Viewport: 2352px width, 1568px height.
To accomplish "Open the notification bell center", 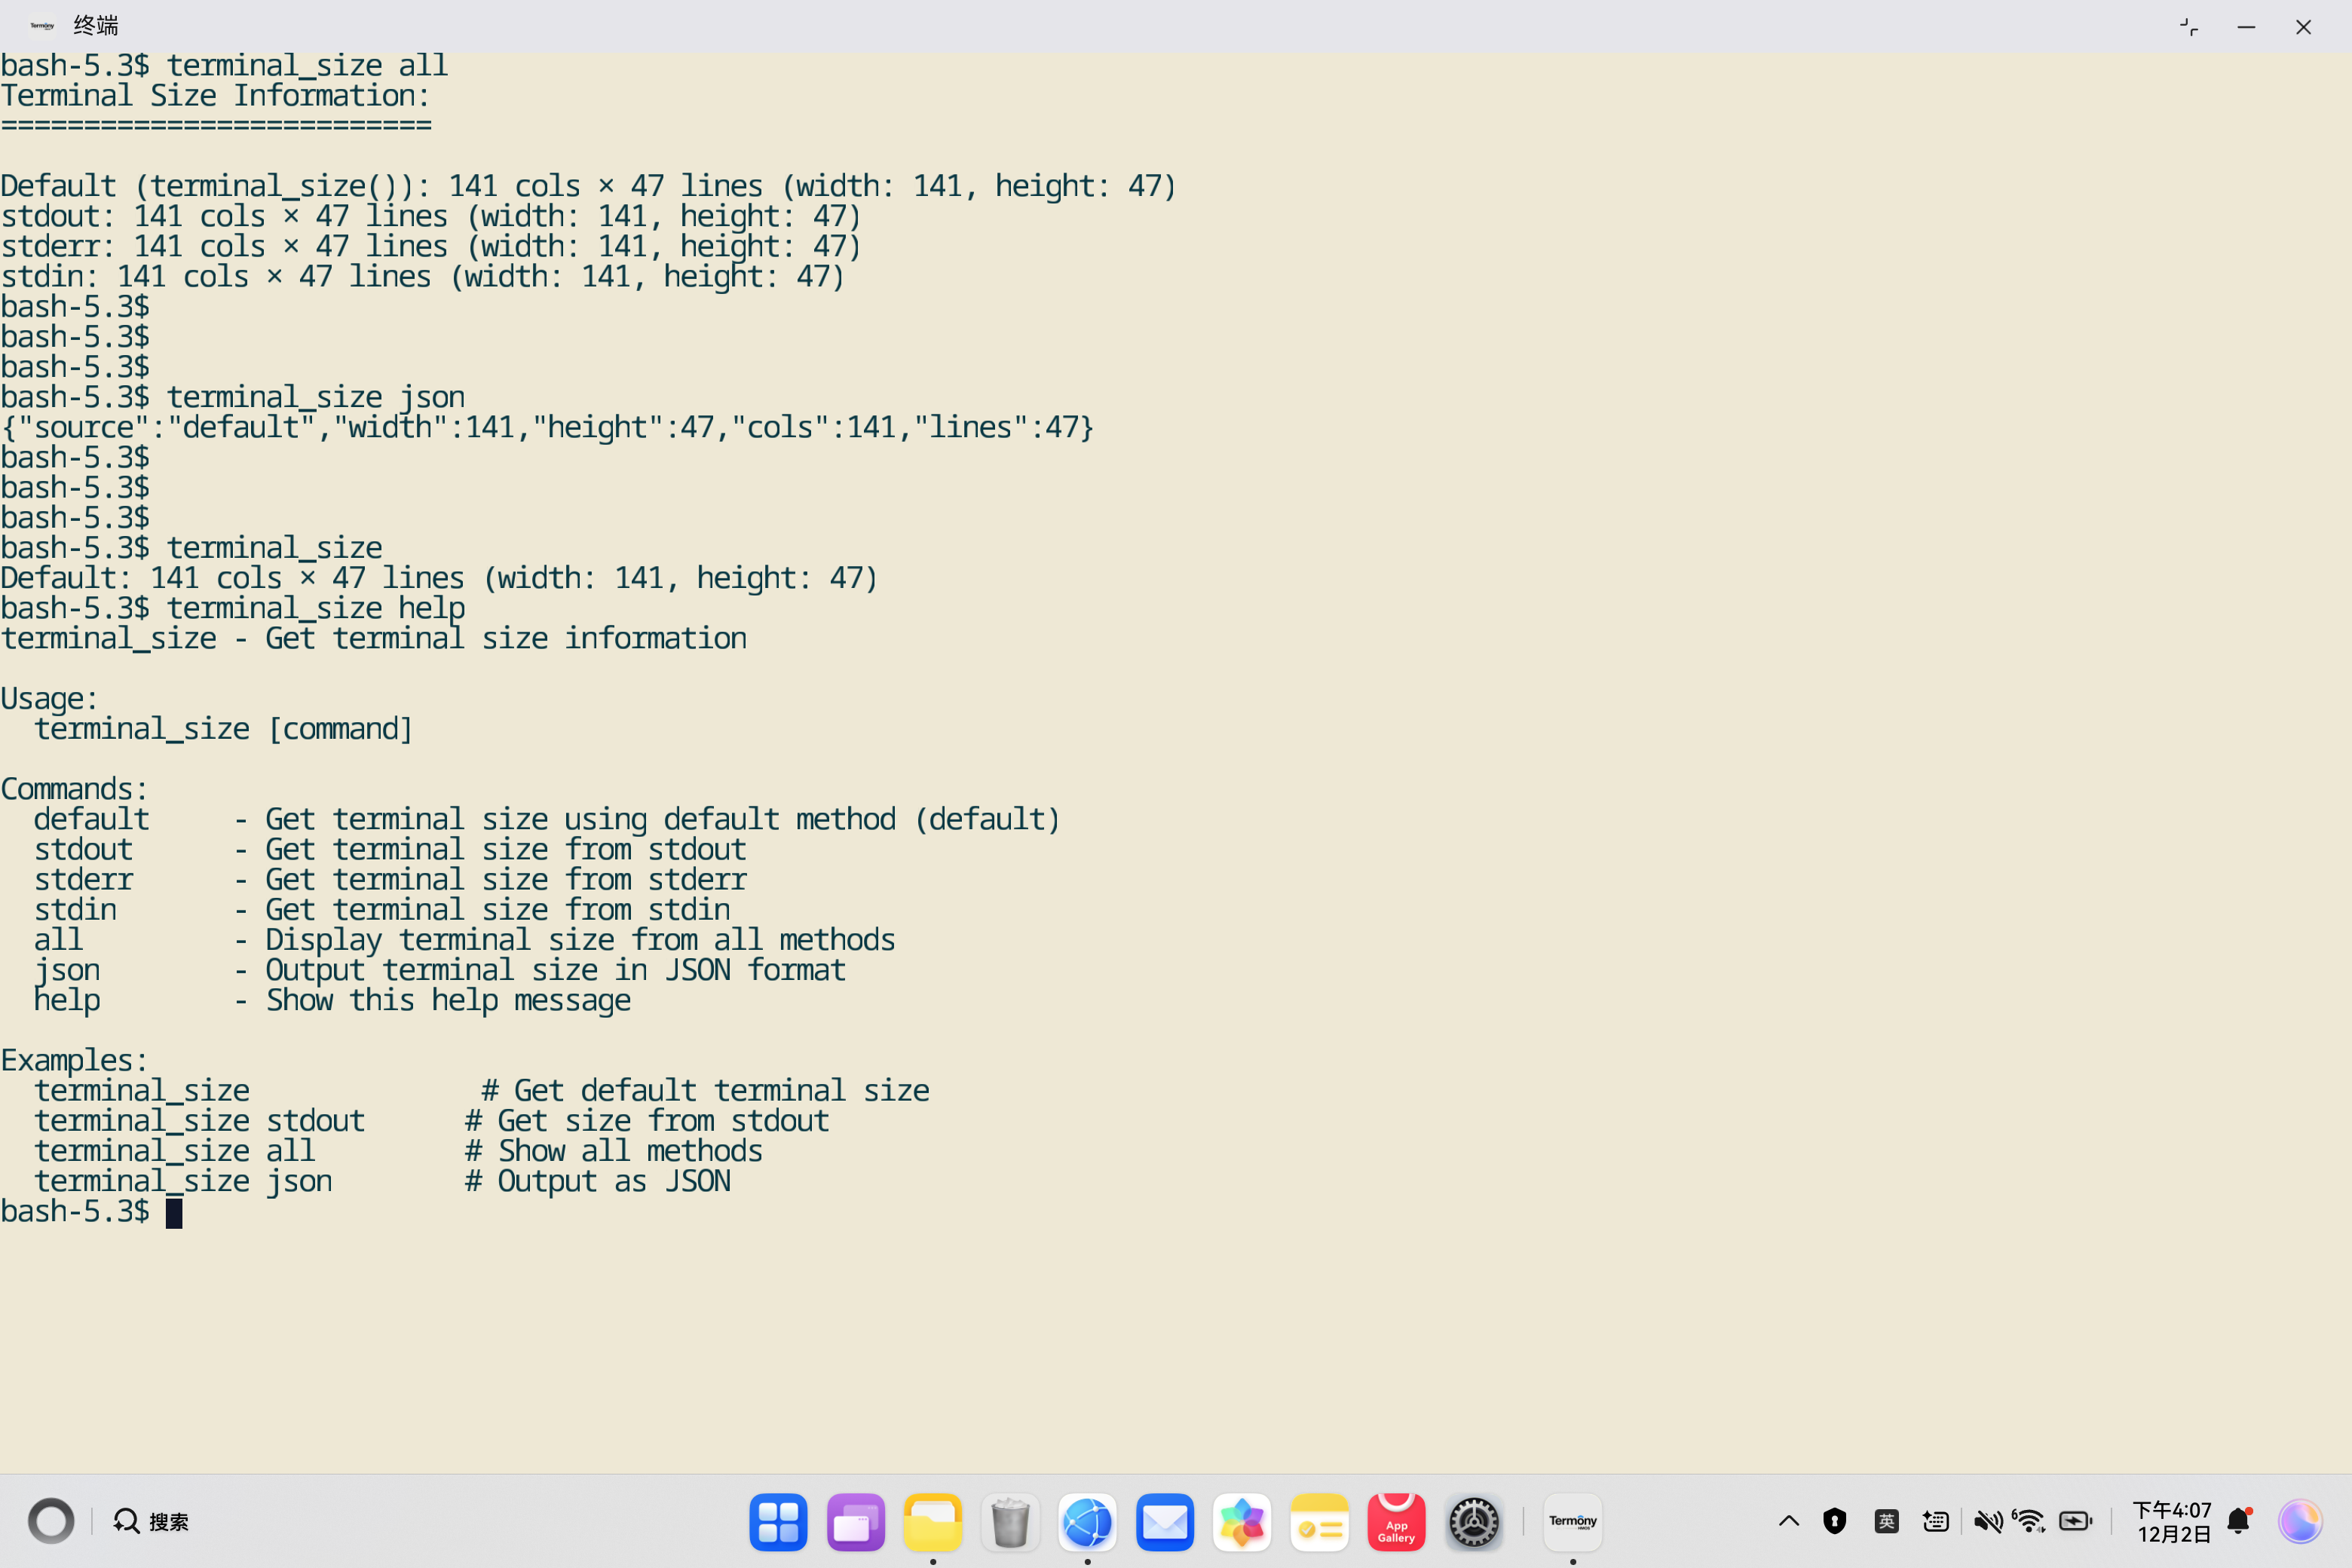I will point(2239,1521).
